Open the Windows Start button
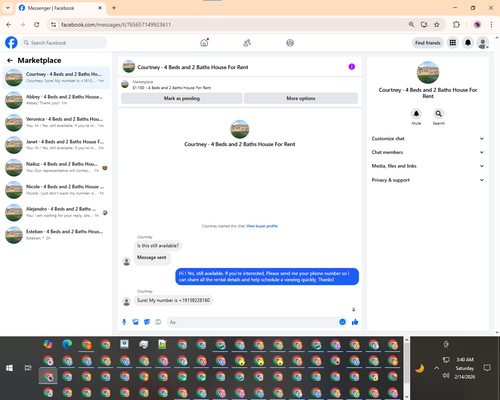Viewport: 500px width, 400px height. point(9,368)
